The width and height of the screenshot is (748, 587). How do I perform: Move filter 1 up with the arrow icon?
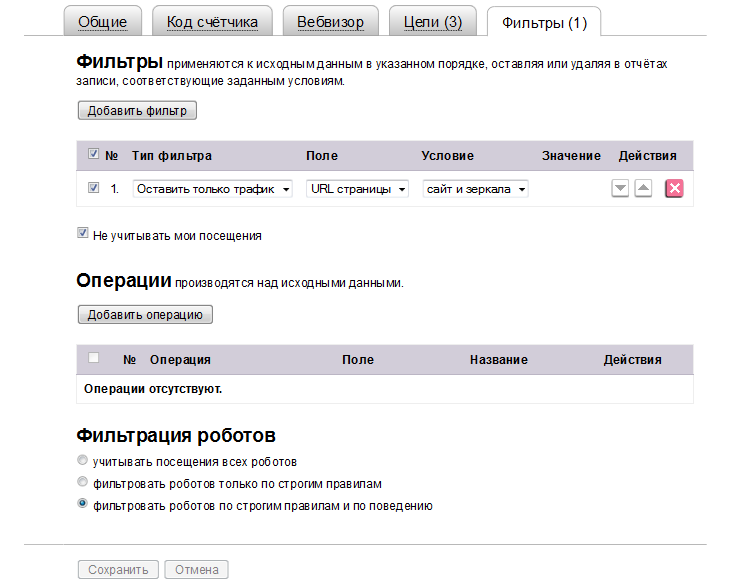click(644, 189)
